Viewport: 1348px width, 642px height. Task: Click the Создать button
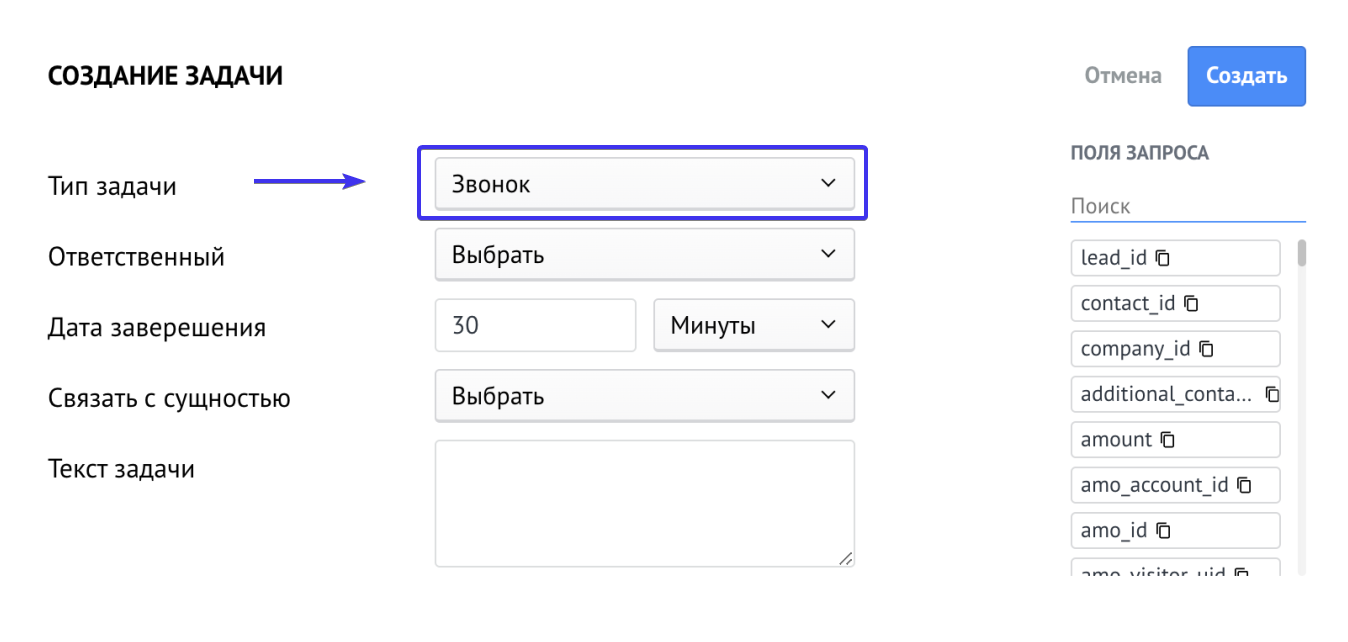coord(1246,76)
